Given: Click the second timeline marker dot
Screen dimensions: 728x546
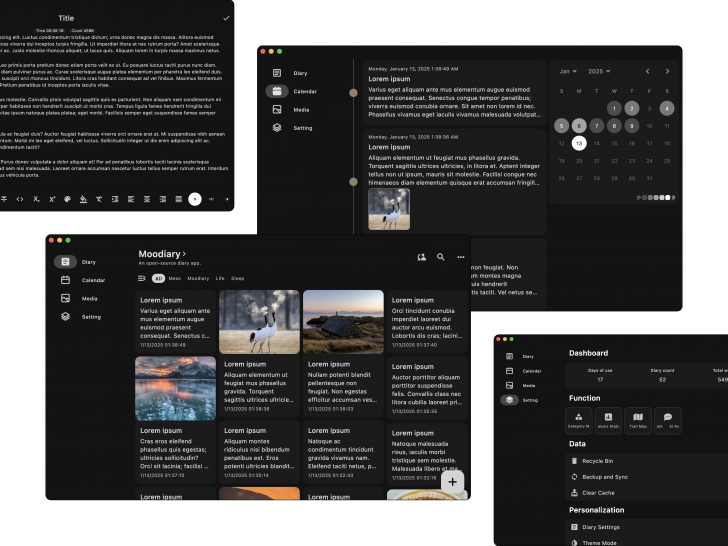Looking at the screenshot, I should point(353,182).
